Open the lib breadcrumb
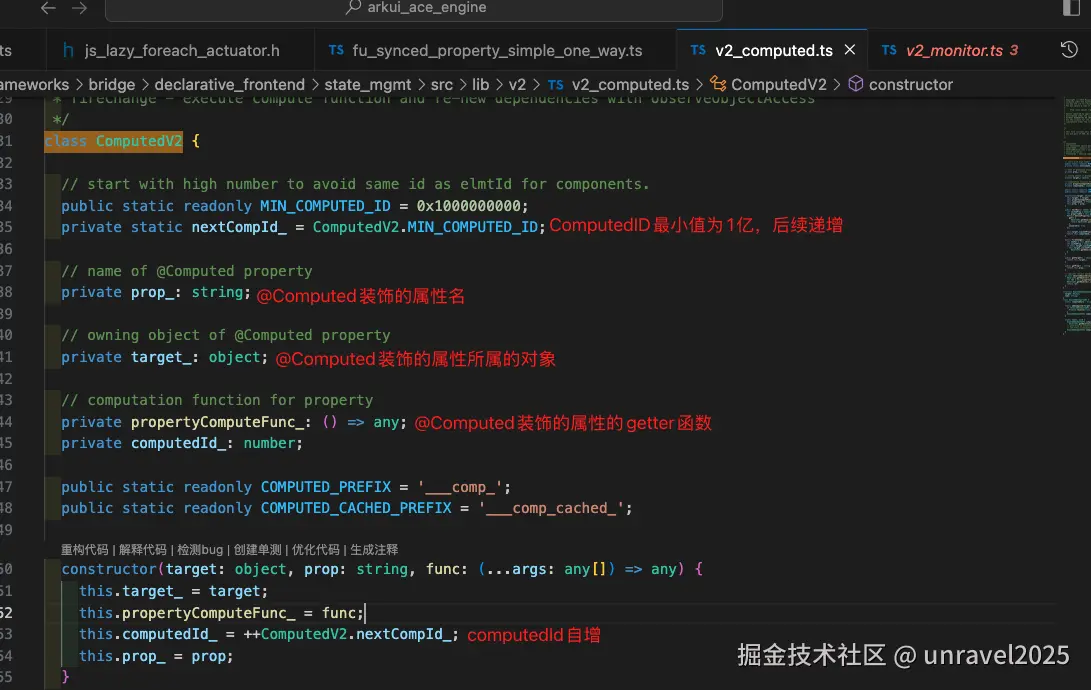This screenshot has width=1091, height=690. 481,85
